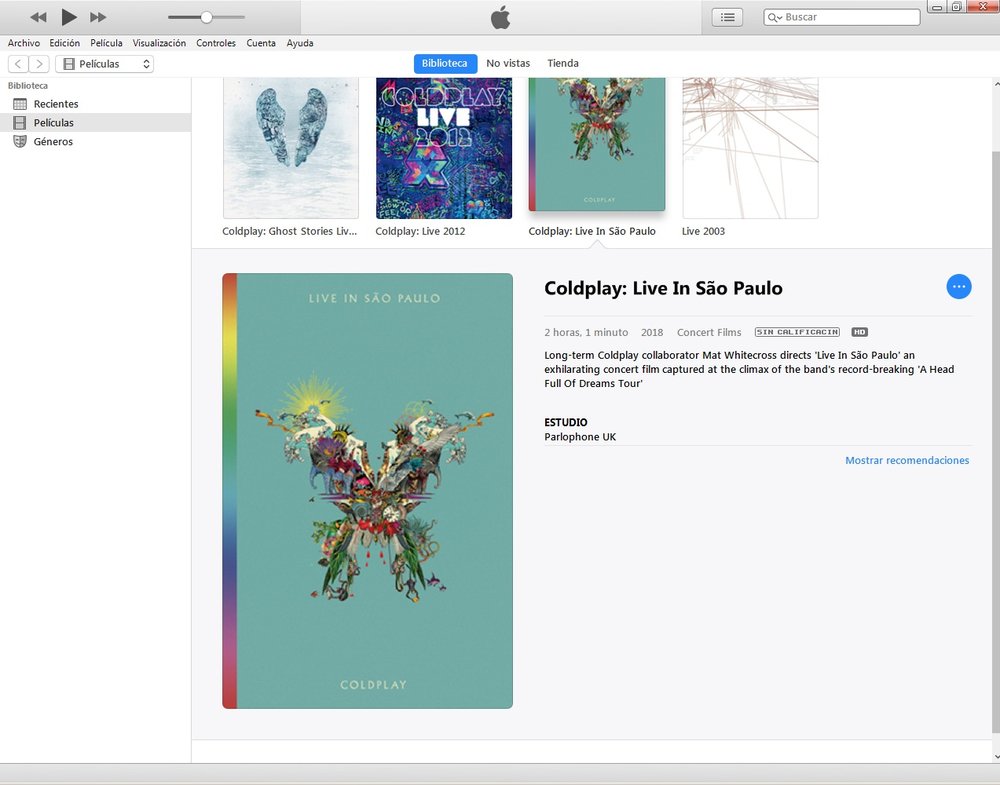Start playback with the Play button
The image size is (1000, 785).
point(68,17)
